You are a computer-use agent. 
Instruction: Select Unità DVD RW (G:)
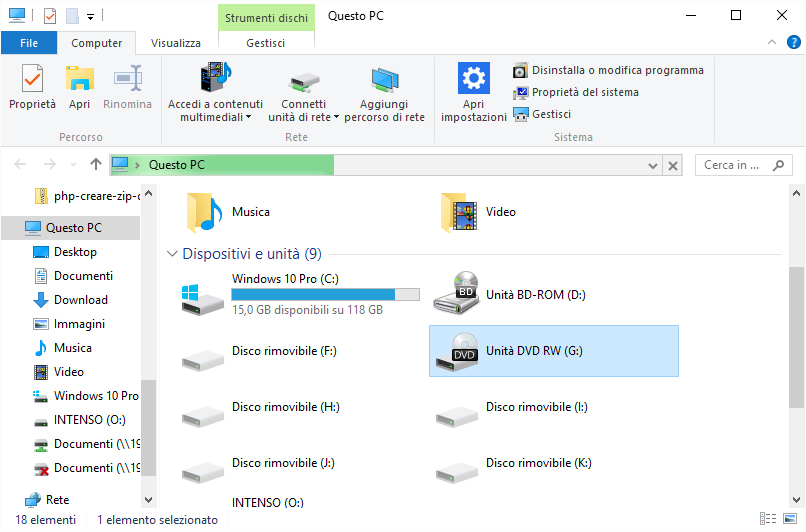click(x=554, y=351)
